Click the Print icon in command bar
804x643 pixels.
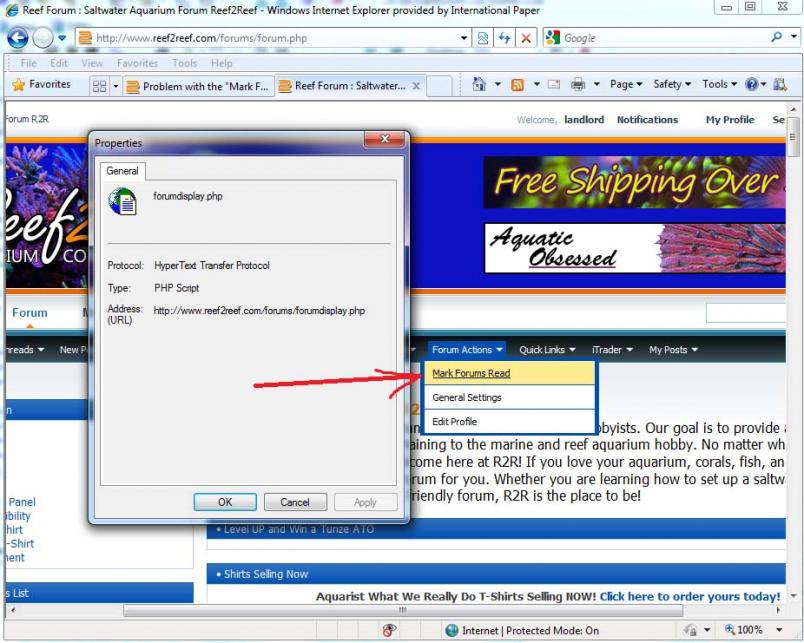click(x=578, y=84)
